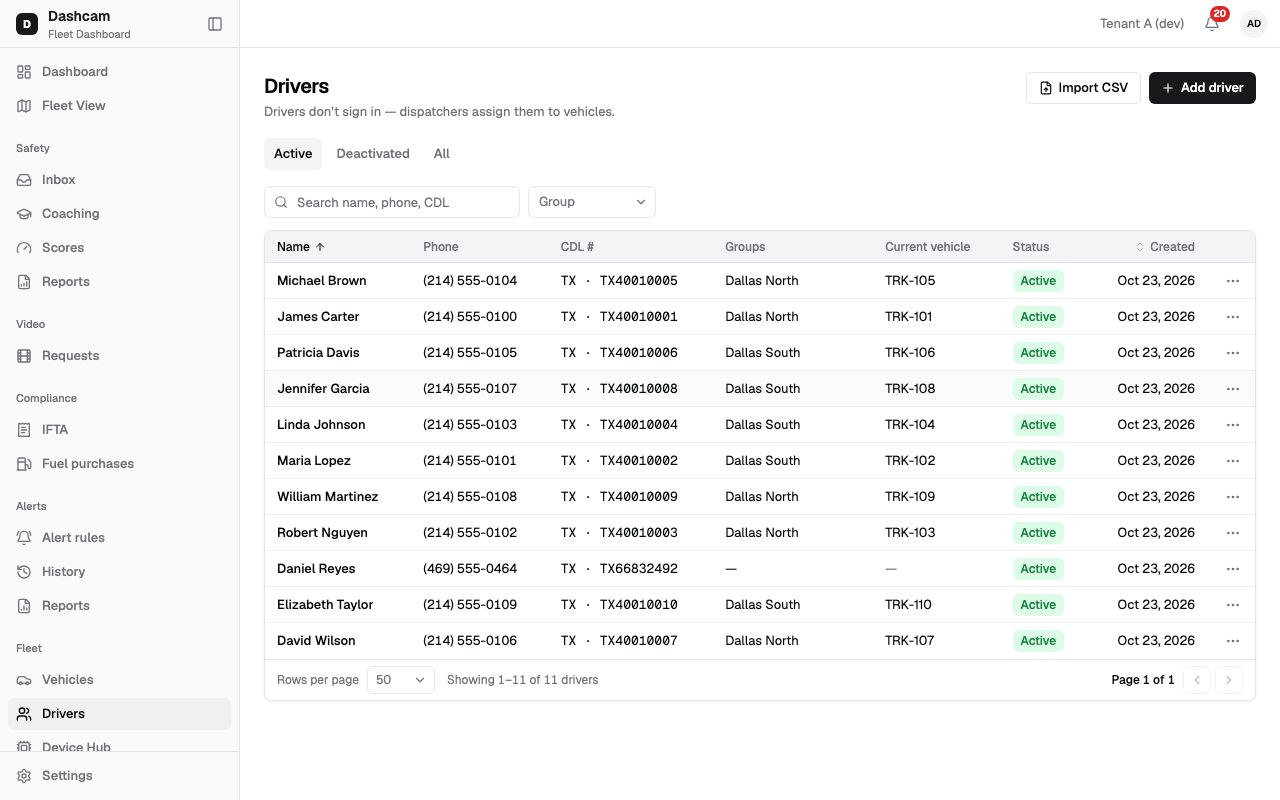1280x800 pixels.
Task: Go to previous page arrow
Action: [x=1197, y=680]
